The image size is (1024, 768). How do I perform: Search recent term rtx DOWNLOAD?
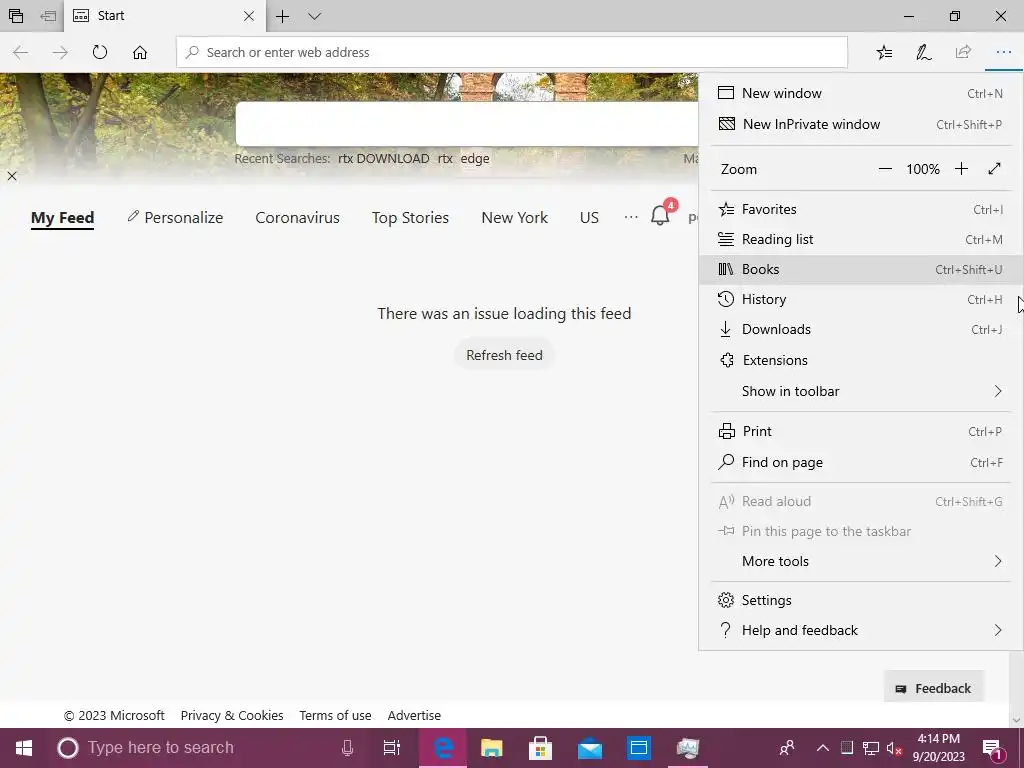click(x=383, y=159)
